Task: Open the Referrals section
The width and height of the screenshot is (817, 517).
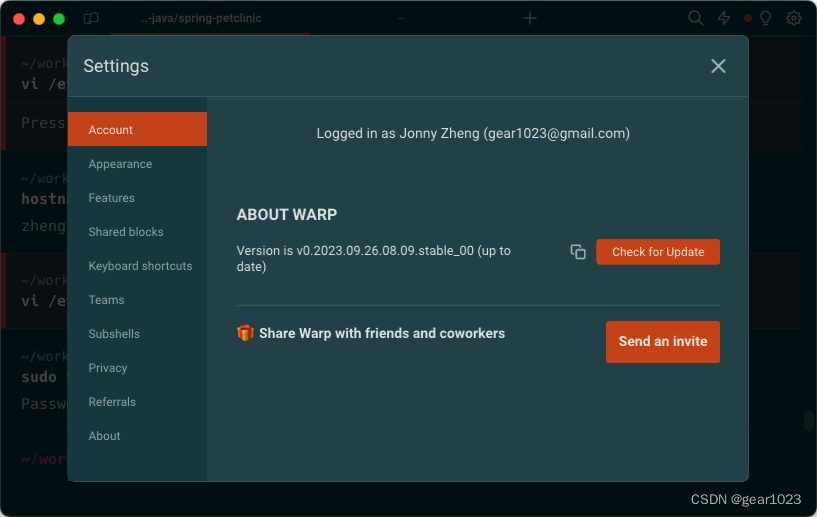Action: pyautogui.click(x=138, y=402)
